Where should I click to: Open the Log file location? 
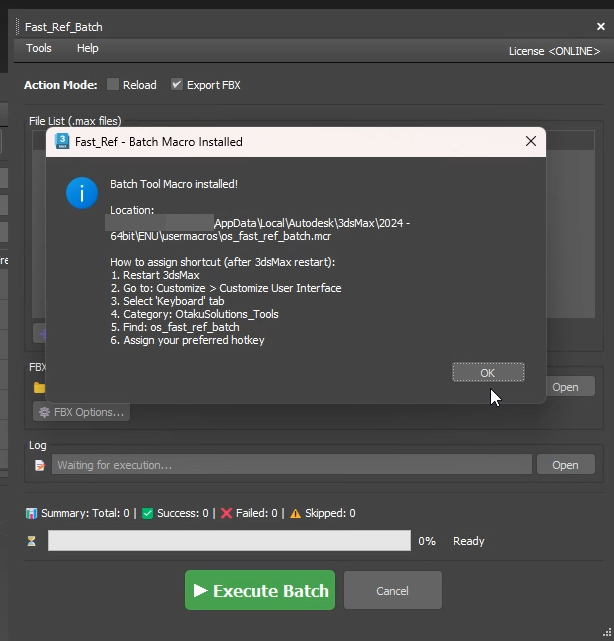tap(565, 465)
